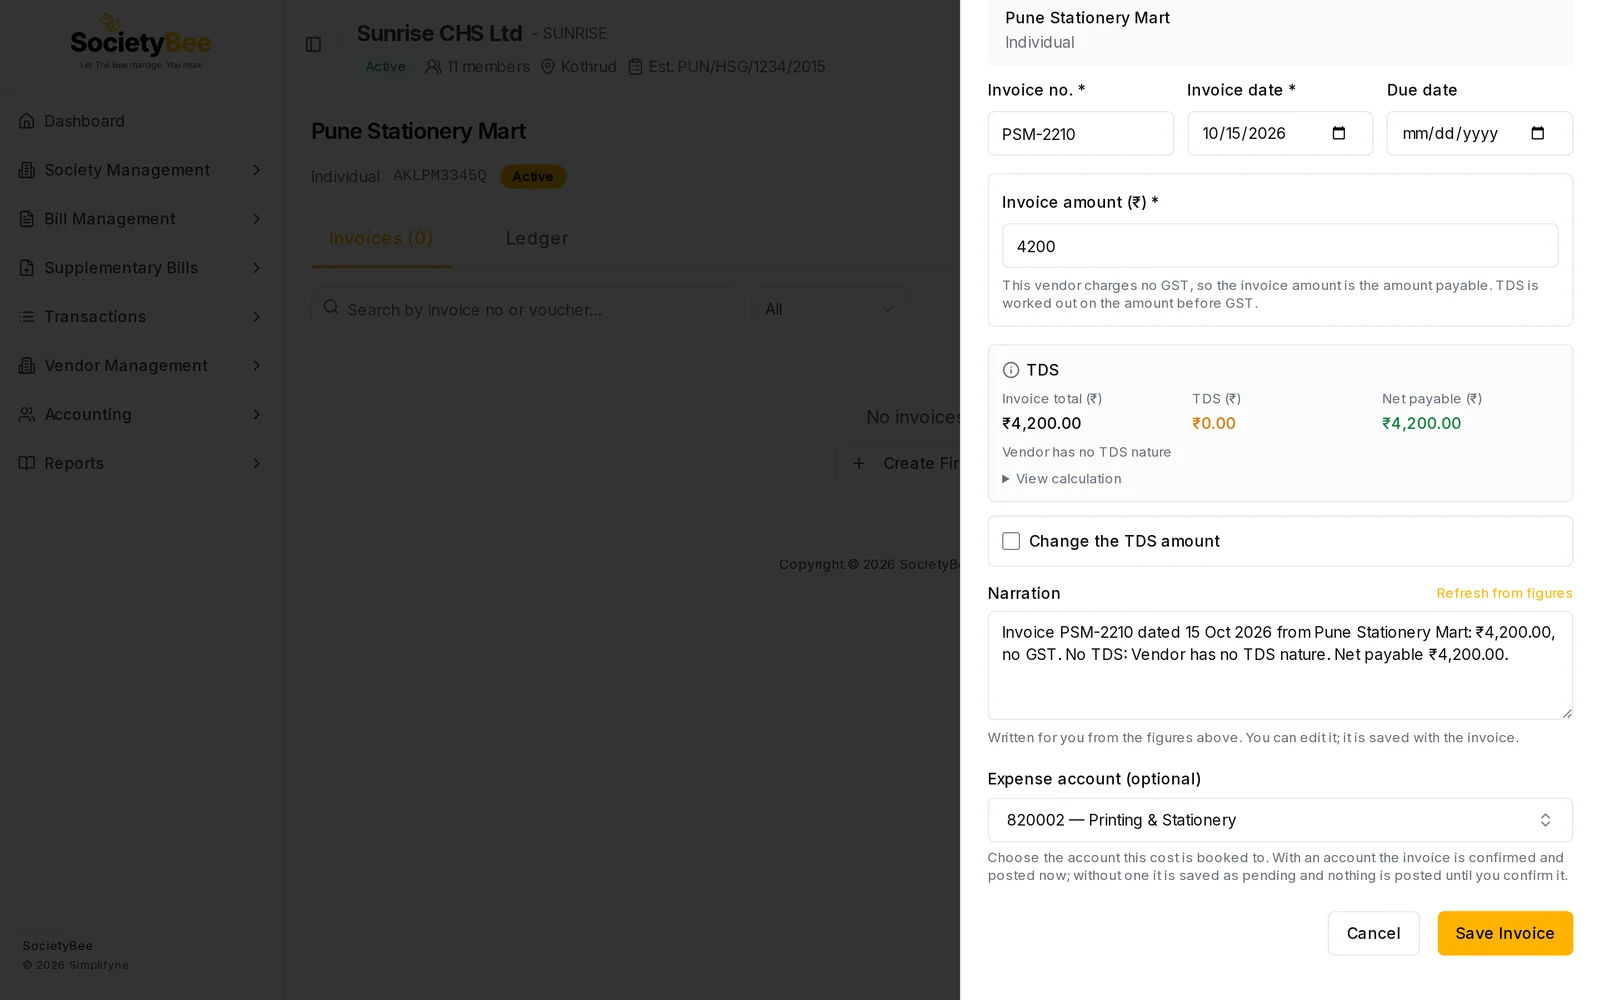Open Dashboard in the sidebar
Image resolution: width=1600 pixels, height=1000 pixels.
click(x=140, y=121)
